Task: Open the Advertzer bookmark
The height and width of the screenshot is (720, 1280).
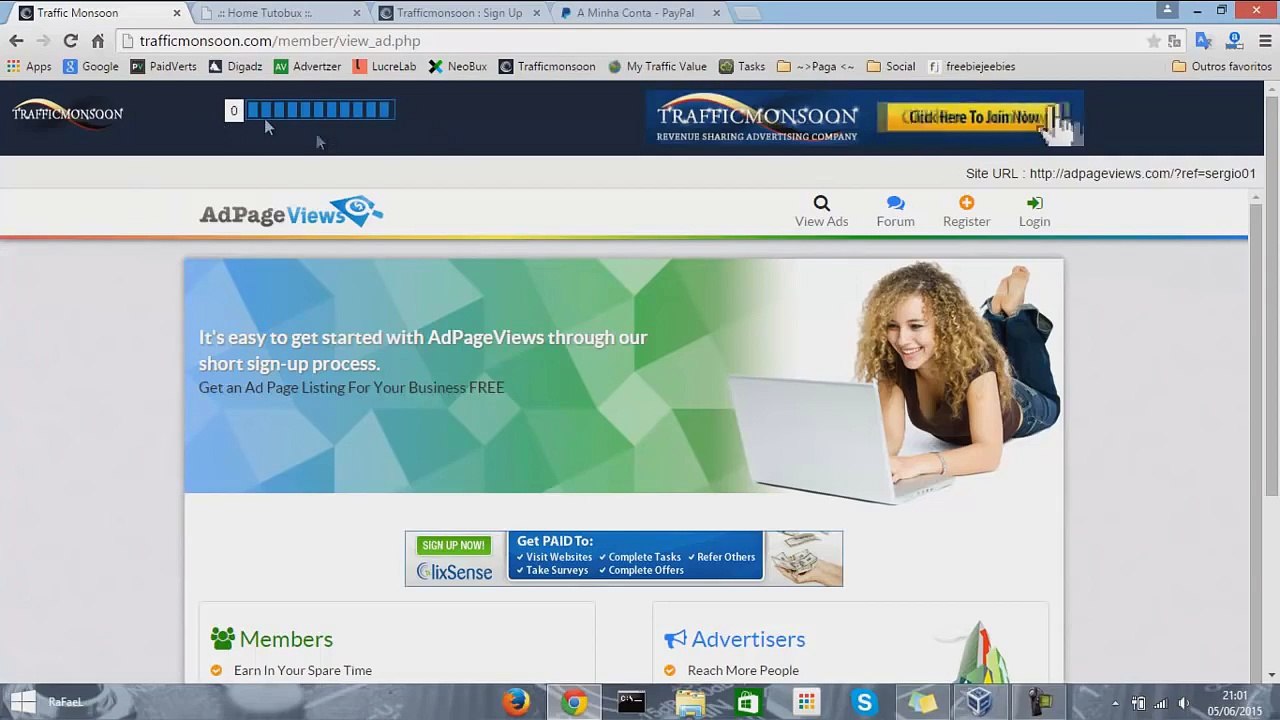Action: coord(308,66)
